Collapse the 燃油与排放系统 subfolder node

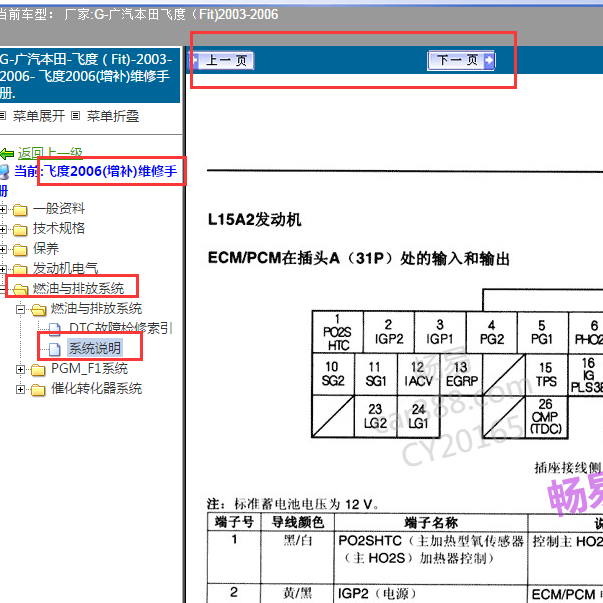pyautogui.click(x=20, y=309)
